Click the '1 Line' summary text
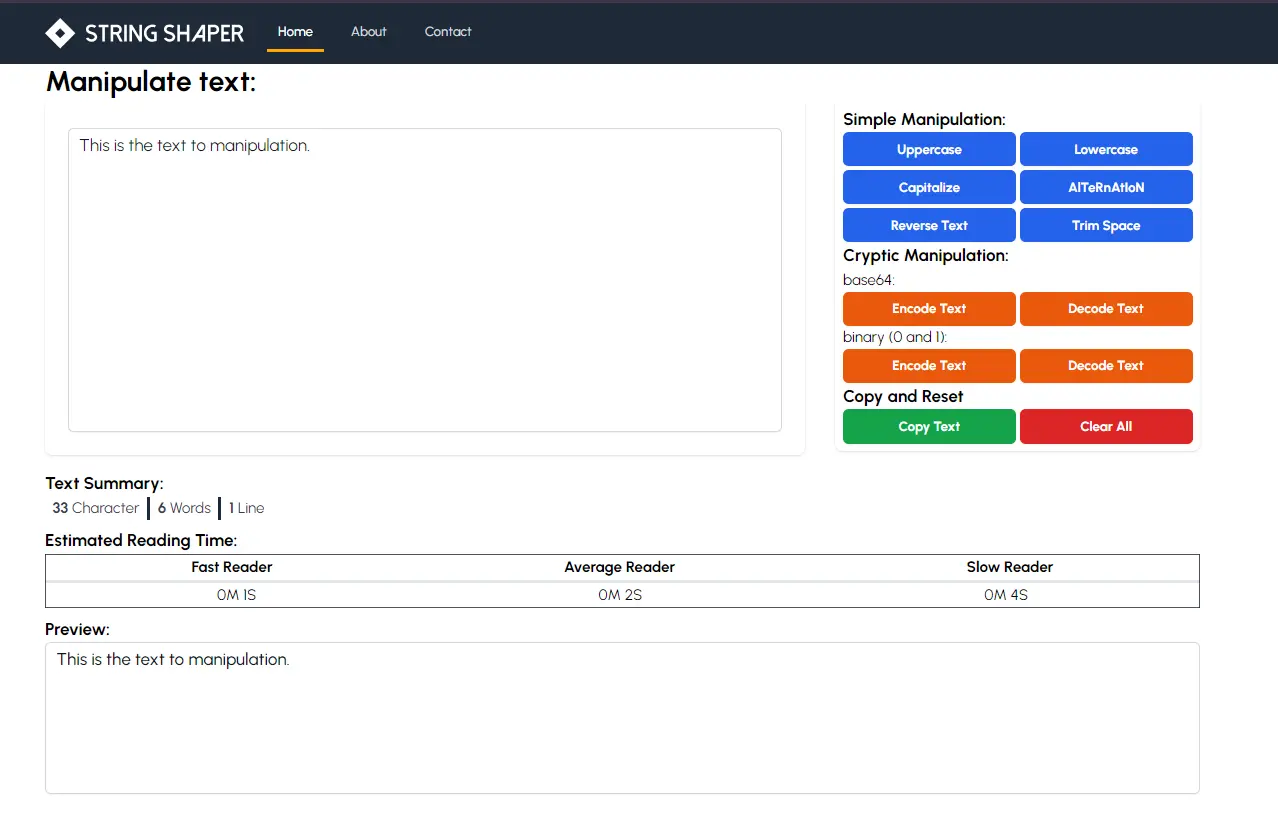 click(x=246, y=508)
